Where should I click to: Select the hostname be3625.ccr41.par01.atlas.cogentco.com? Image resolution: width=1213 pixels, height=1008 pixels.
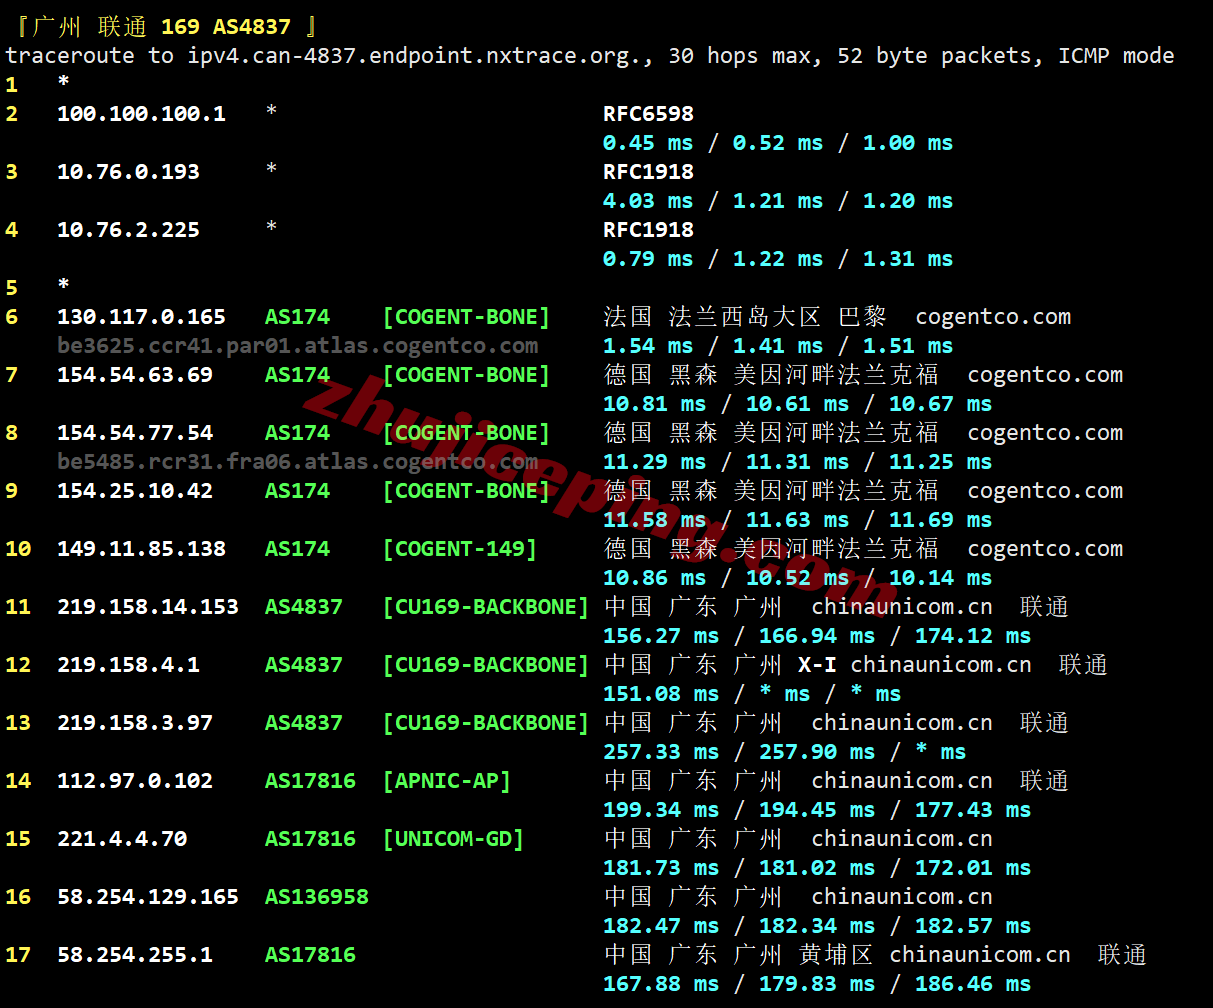point(297,346)
